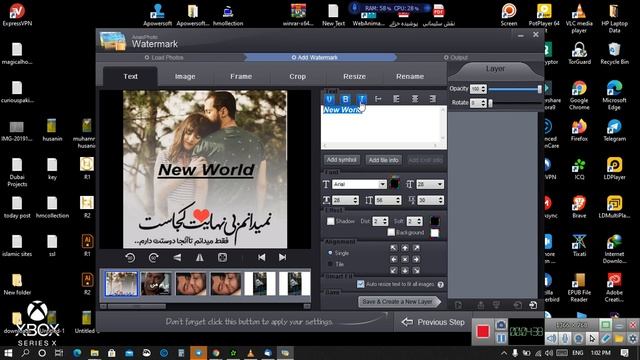Viewport: 640px width, 360px height.
Task: Align text right
Action: point(433,99)
